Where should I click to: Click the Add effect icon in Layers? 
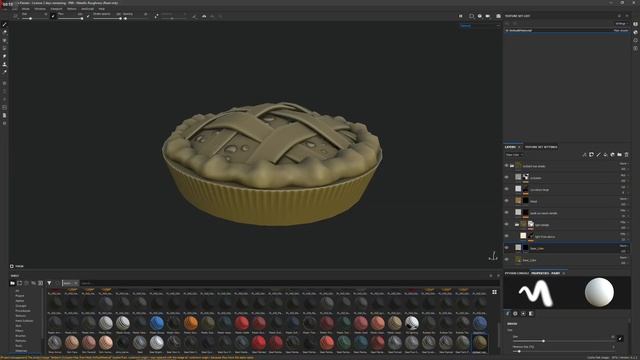tap(584, 155)
